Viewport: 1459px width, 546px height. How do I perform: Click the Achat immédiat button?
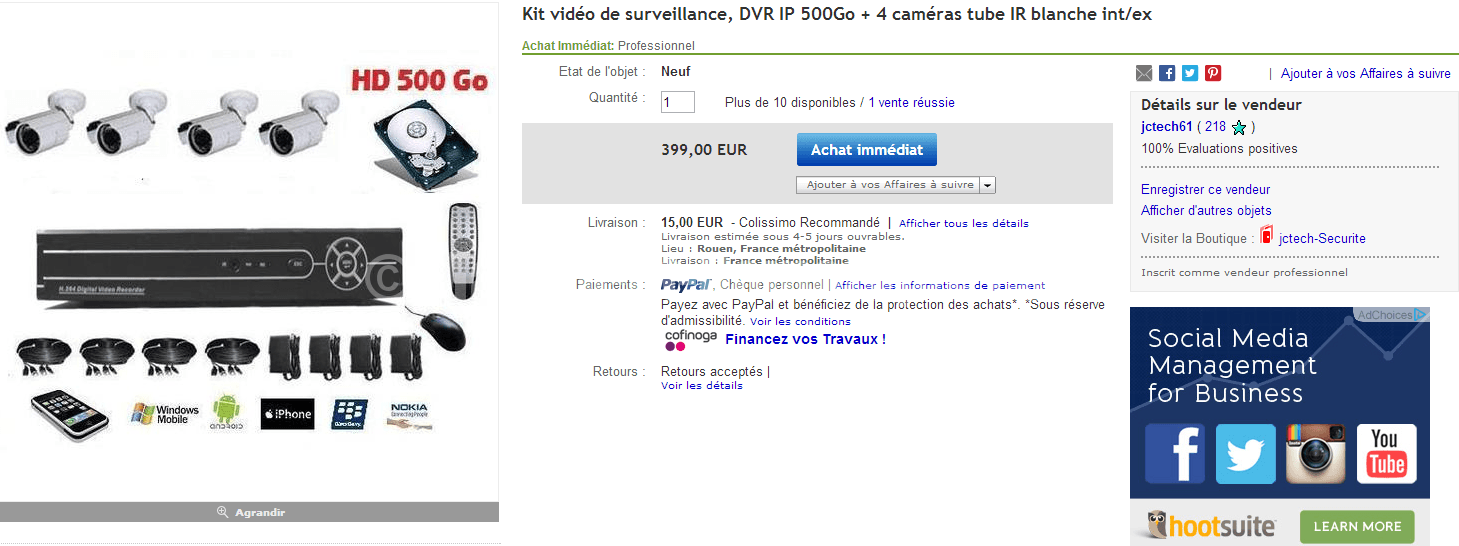point(867,150)
